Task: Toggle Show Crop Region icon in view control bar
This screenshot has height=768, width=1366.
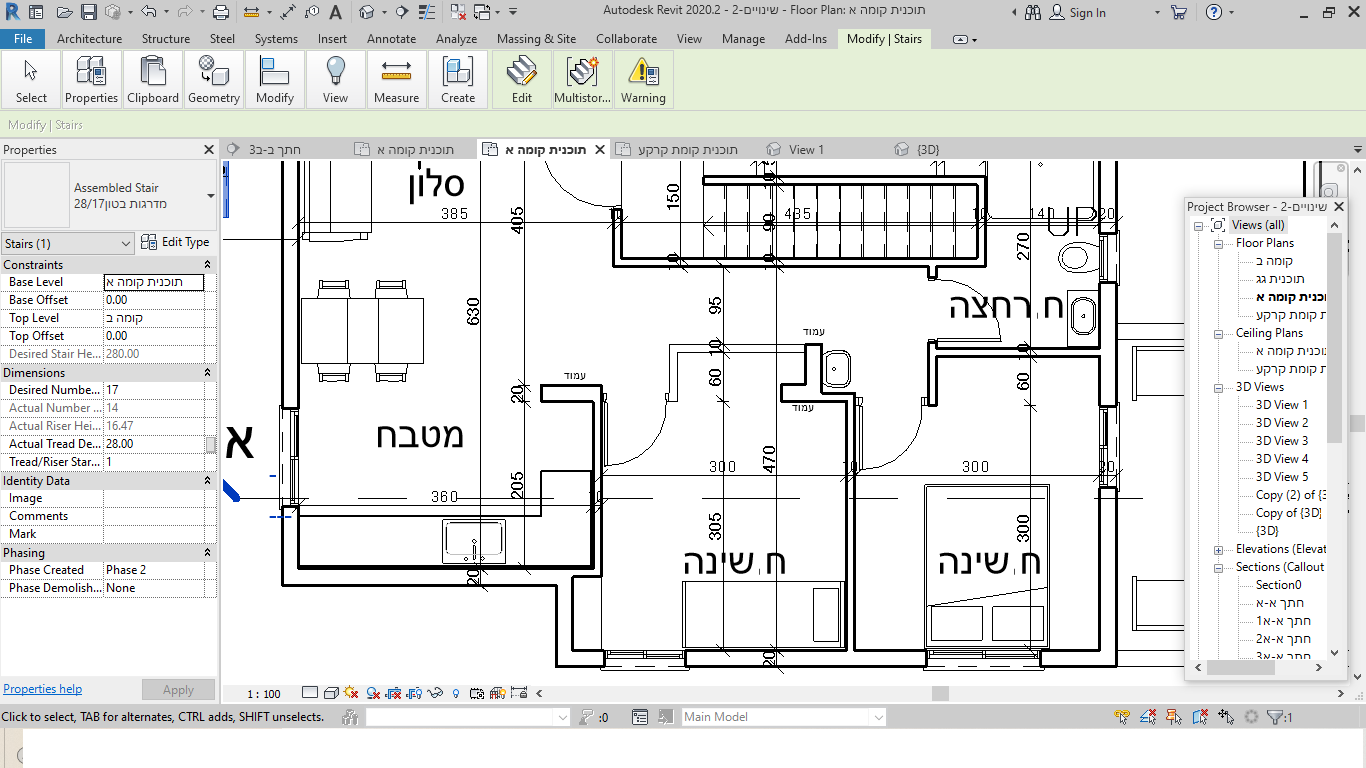Action: tap(414, 693)
